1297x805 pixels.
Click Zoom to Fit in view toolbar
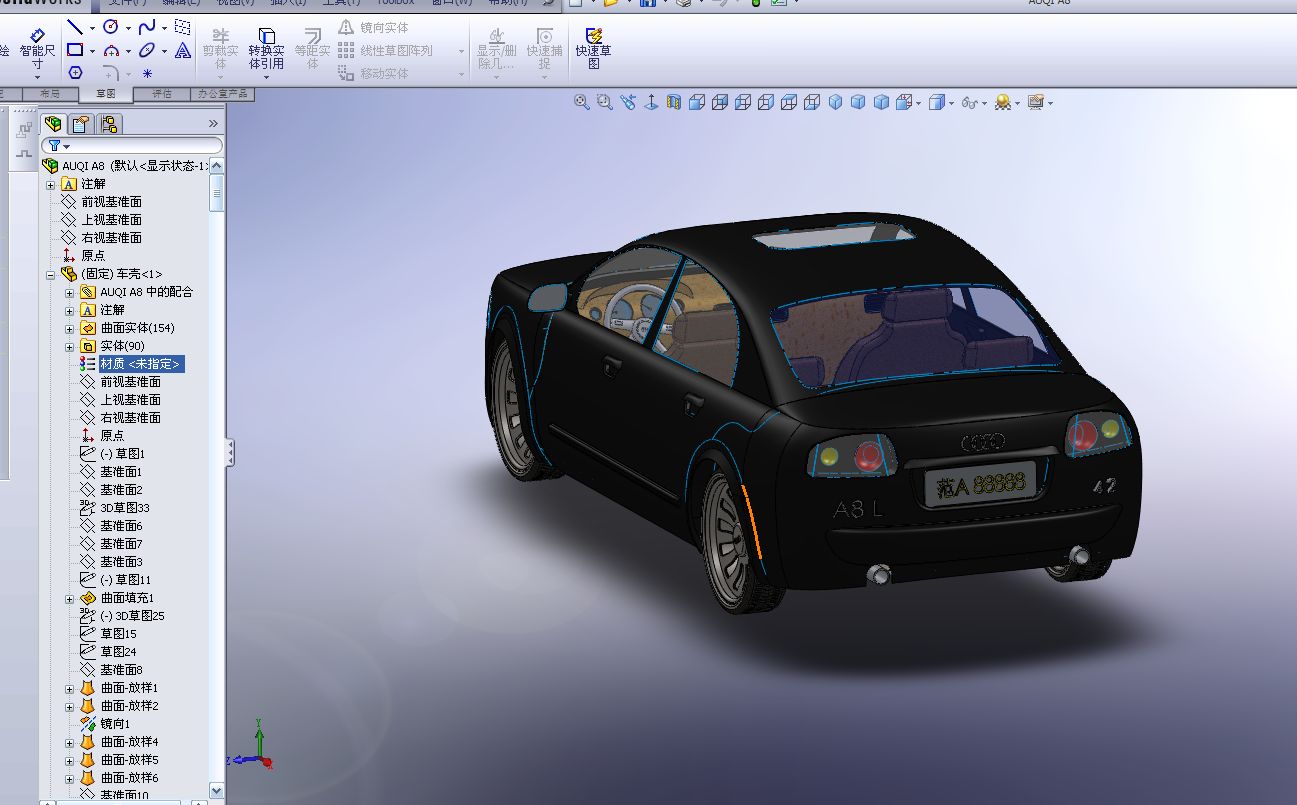[581, 102]
